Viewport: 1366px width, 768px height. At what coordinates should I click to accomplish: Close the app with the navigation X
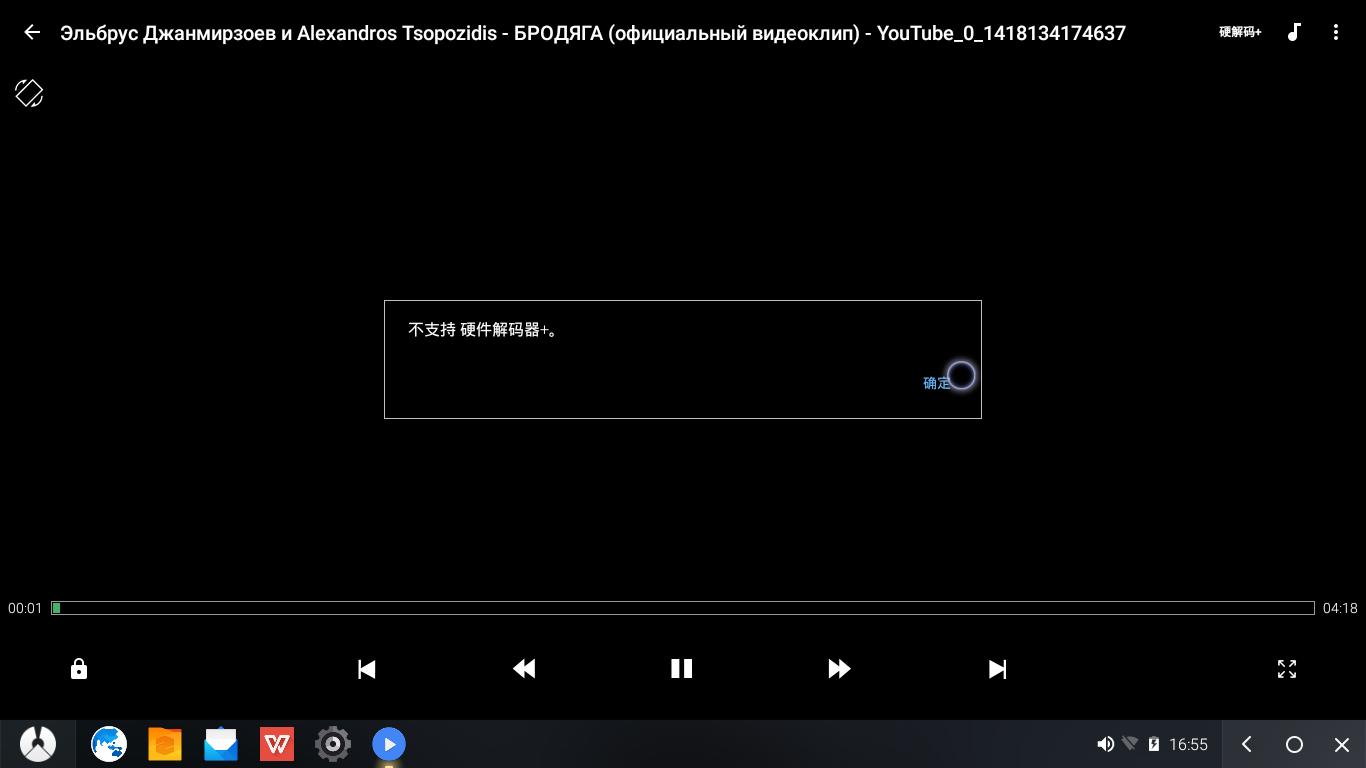tap(1342, 744)
